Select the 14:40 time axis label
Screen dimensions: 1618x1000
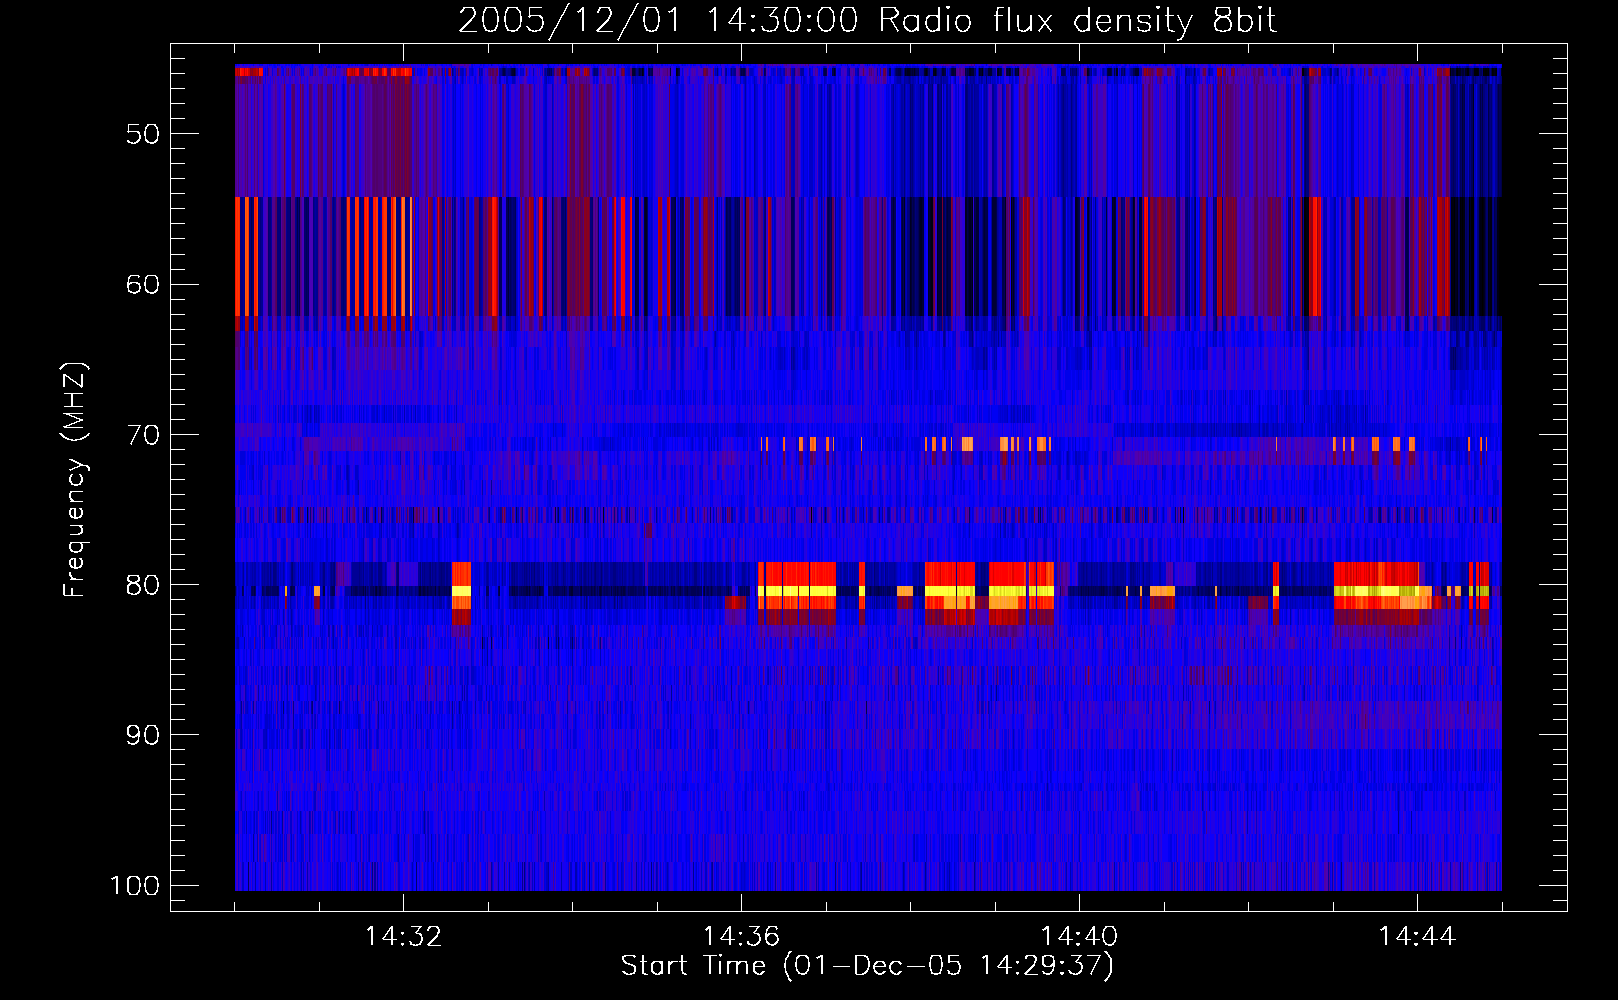pyautogui.click(x=1079, y=937)
